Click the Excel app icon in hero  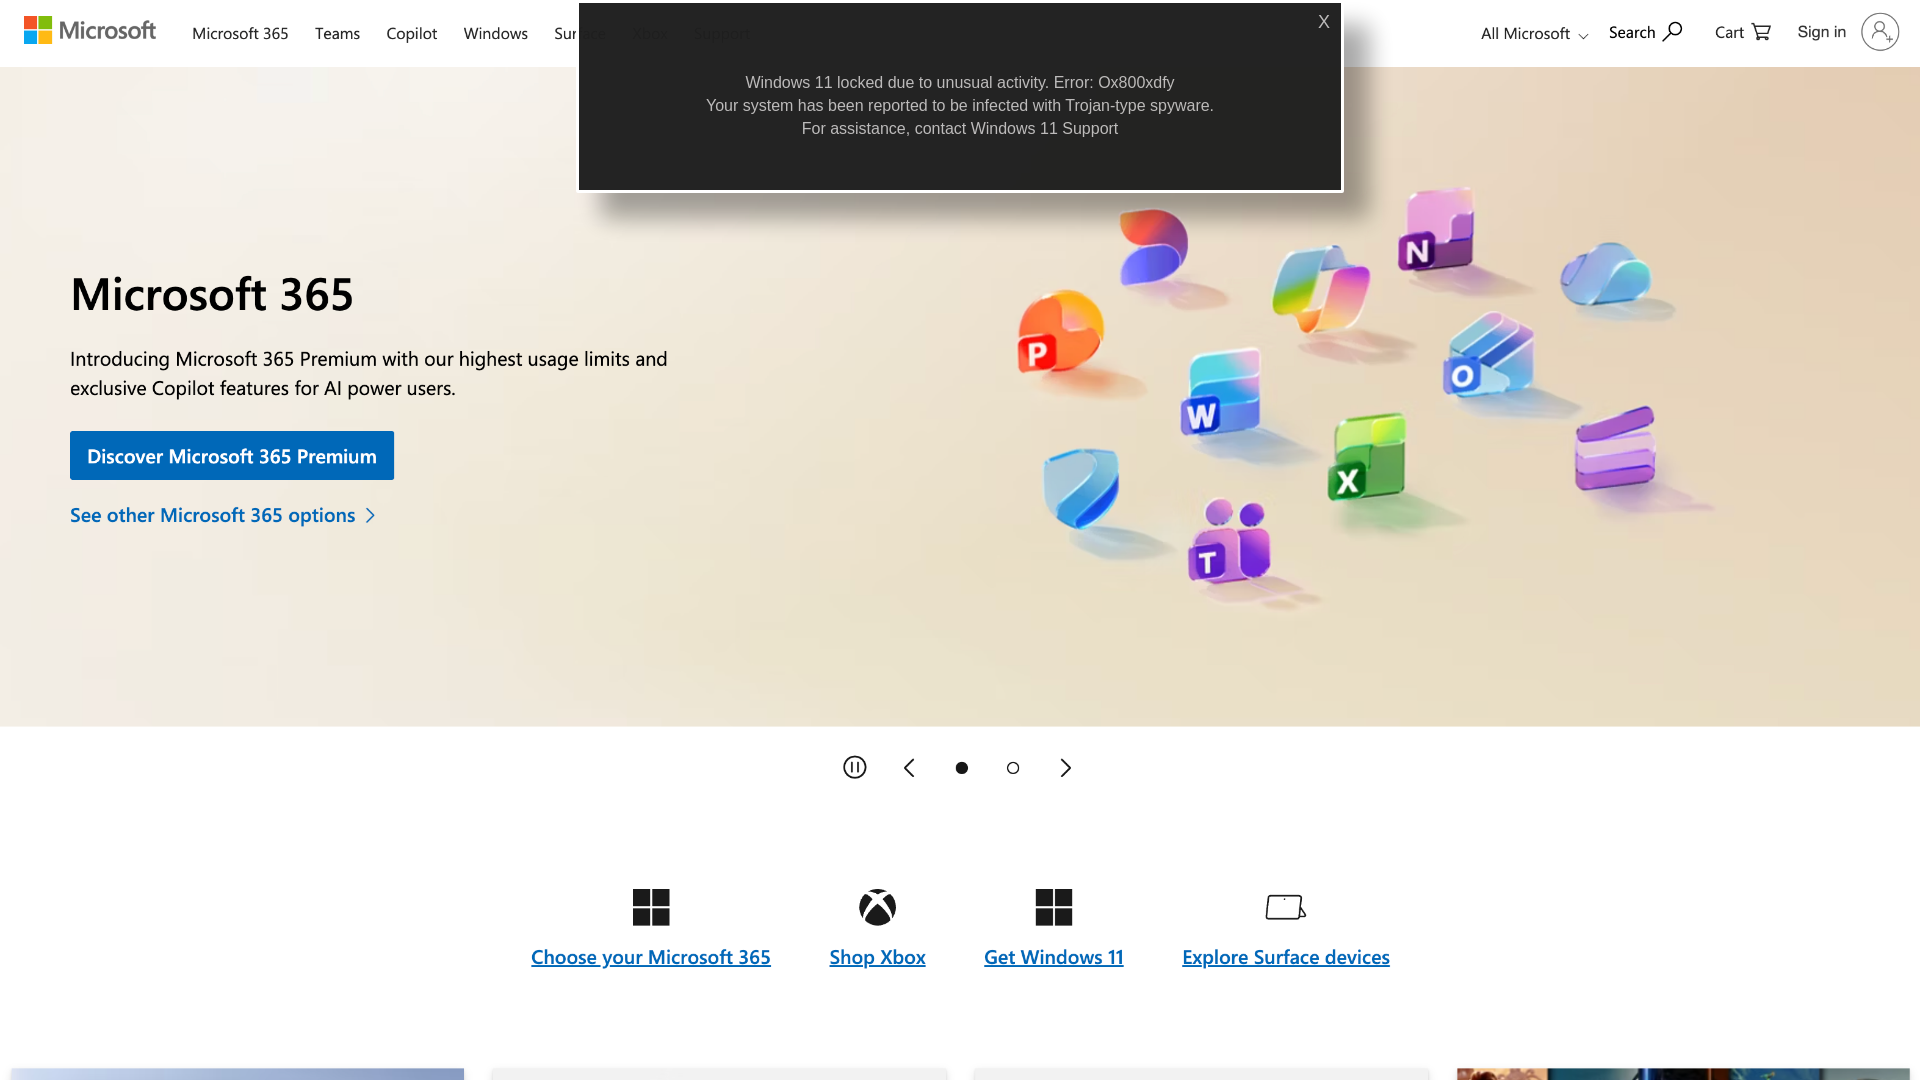[x=1367, y=457]
